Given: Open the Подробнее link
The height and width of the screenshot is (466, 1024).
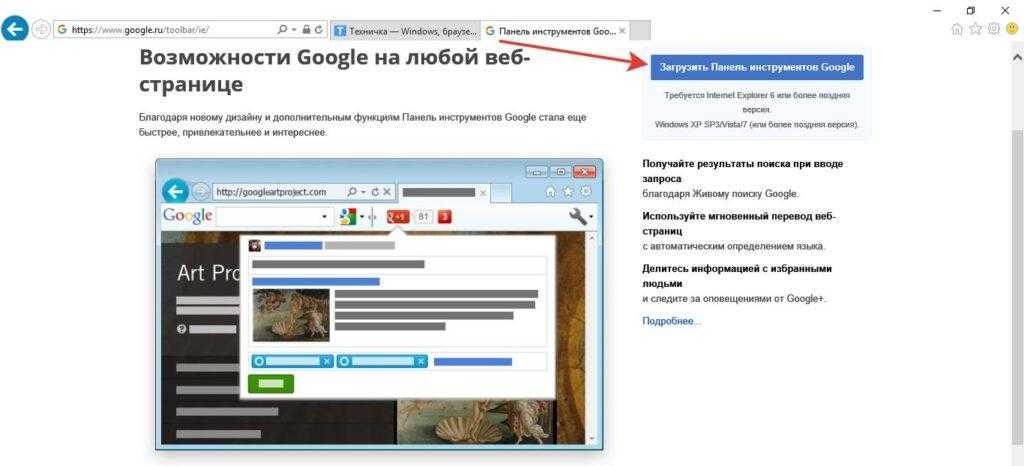Looking at the screenshot, I should [671, 321].
